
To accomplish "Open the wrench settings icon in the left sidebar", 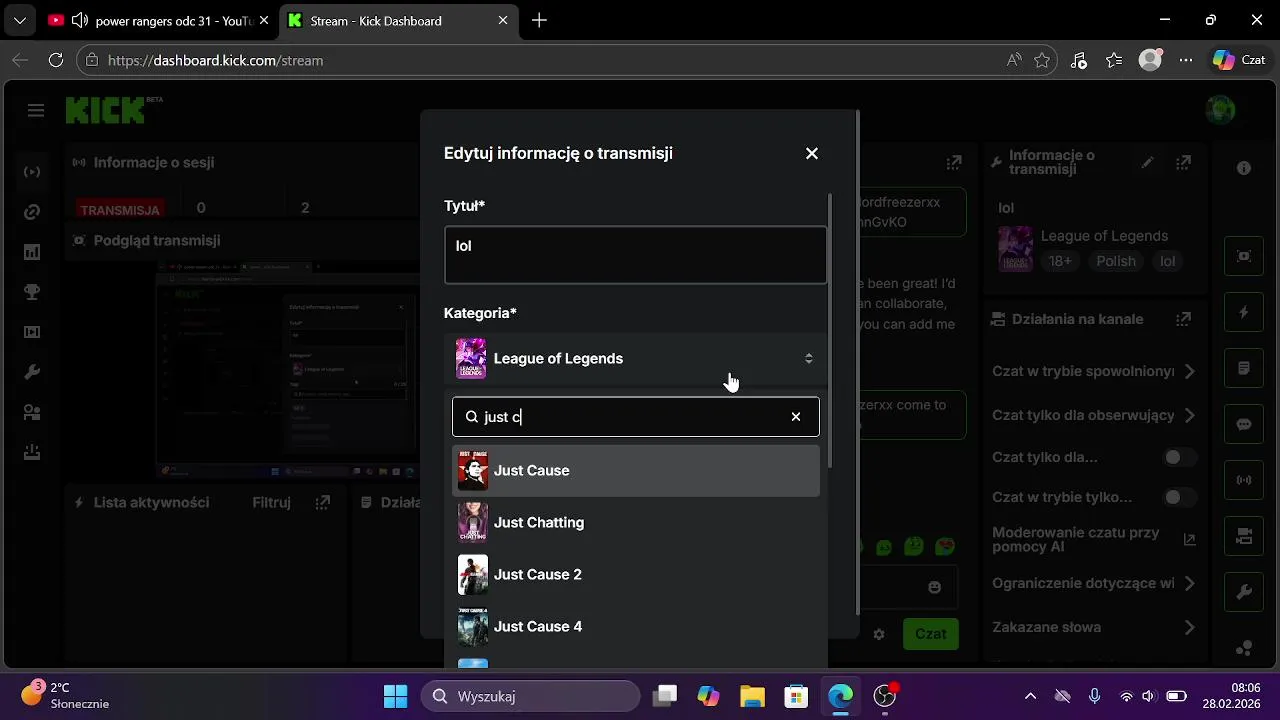I will point(32,372).
